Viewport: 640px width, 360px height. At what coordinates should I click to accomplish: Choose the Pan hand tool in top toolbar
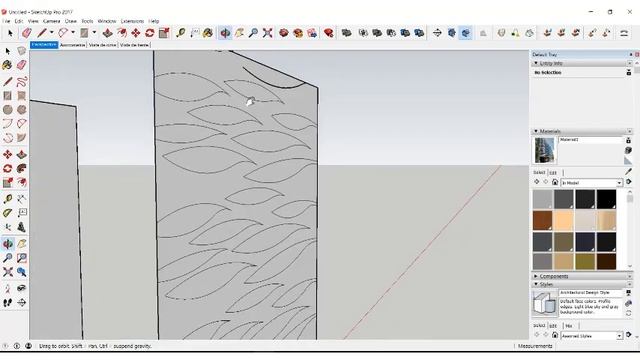click(239, 33)
